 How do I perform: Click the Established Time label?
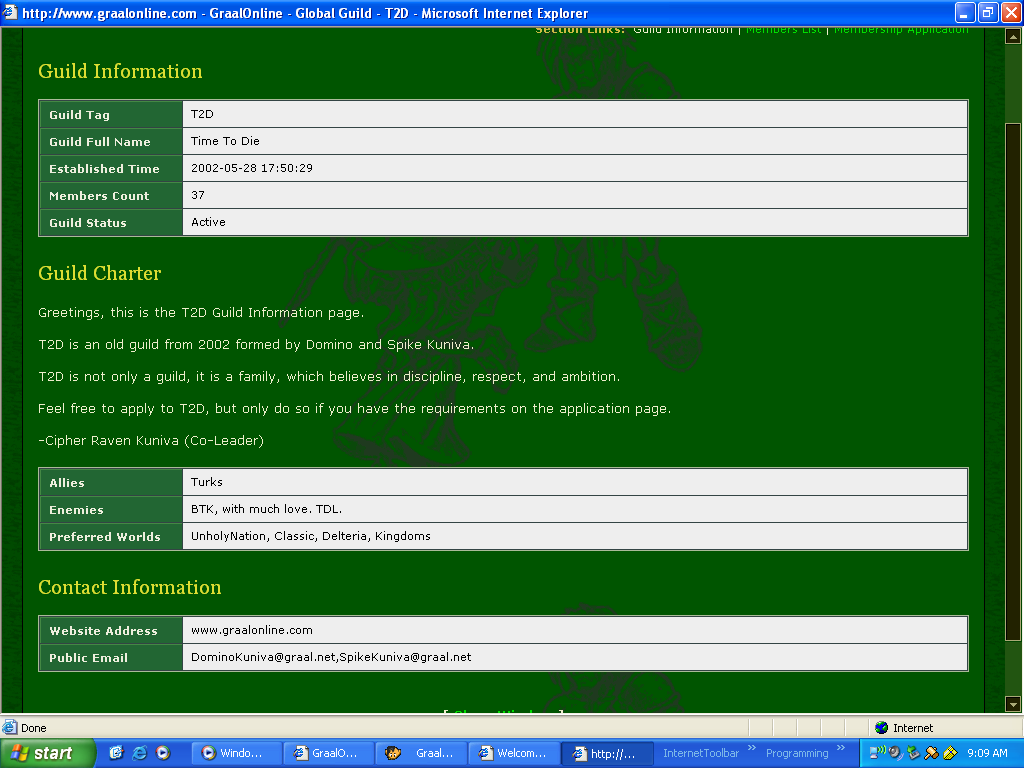click(x=111, y=168)
